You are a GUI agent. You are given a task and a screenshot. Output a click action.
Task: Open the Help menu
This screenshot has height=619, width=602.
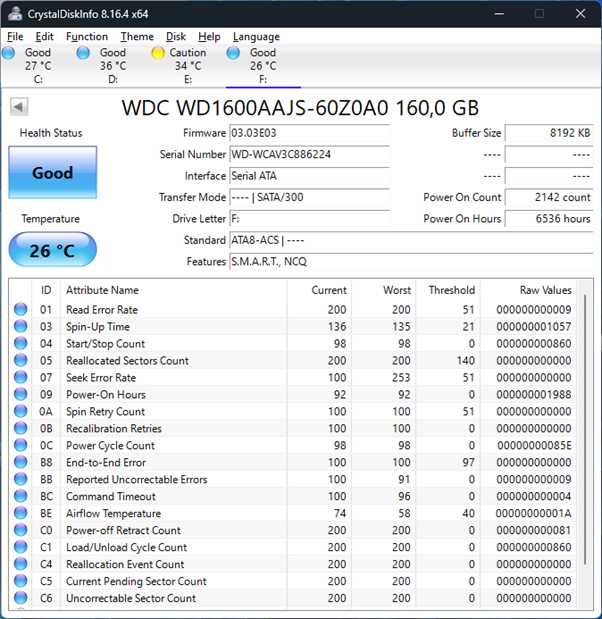pos(209,37)
